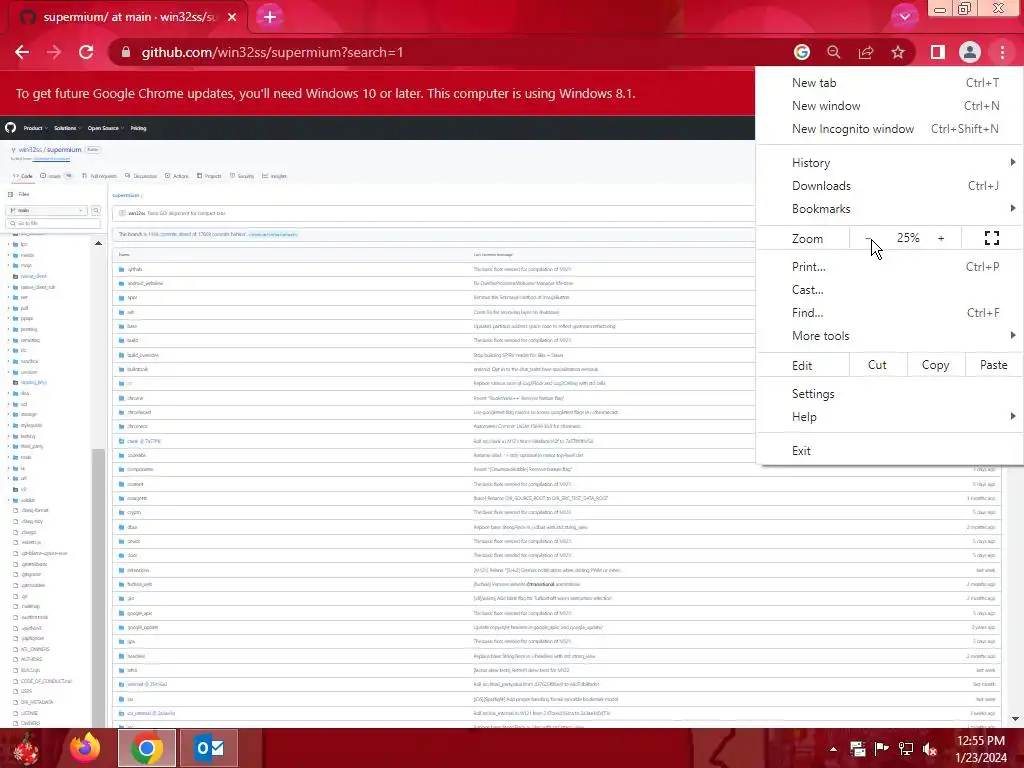Bookmark this tab with the star icon
The image size is (1024, 768).
tap(898, 52)
